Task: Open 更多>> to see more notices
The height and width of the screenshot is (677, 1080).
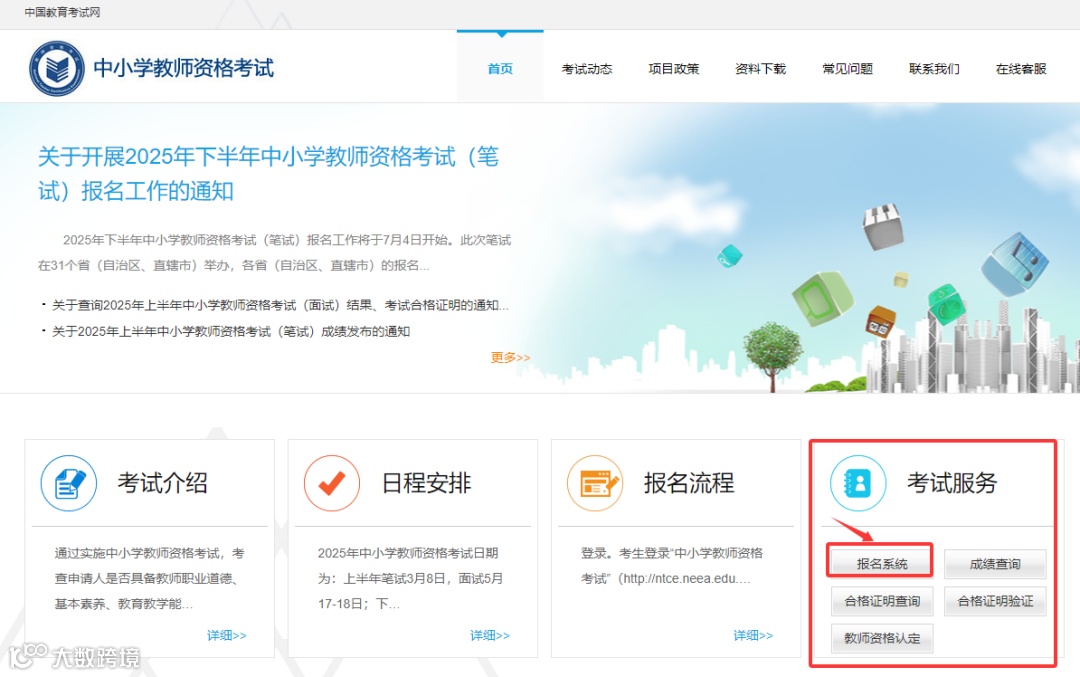Action: coord(510,357)
